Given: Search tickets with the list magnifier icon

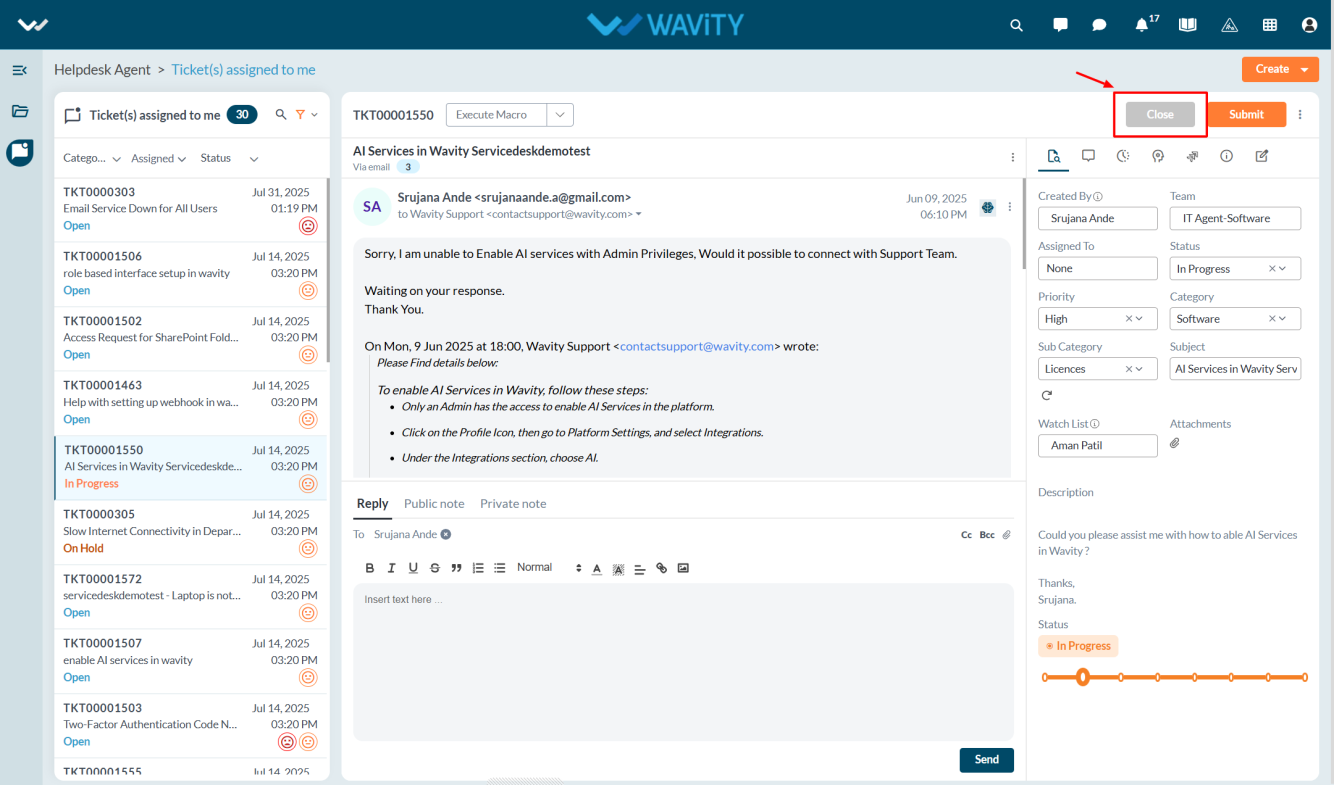Looking at the screenshot, I should point(281,115).
